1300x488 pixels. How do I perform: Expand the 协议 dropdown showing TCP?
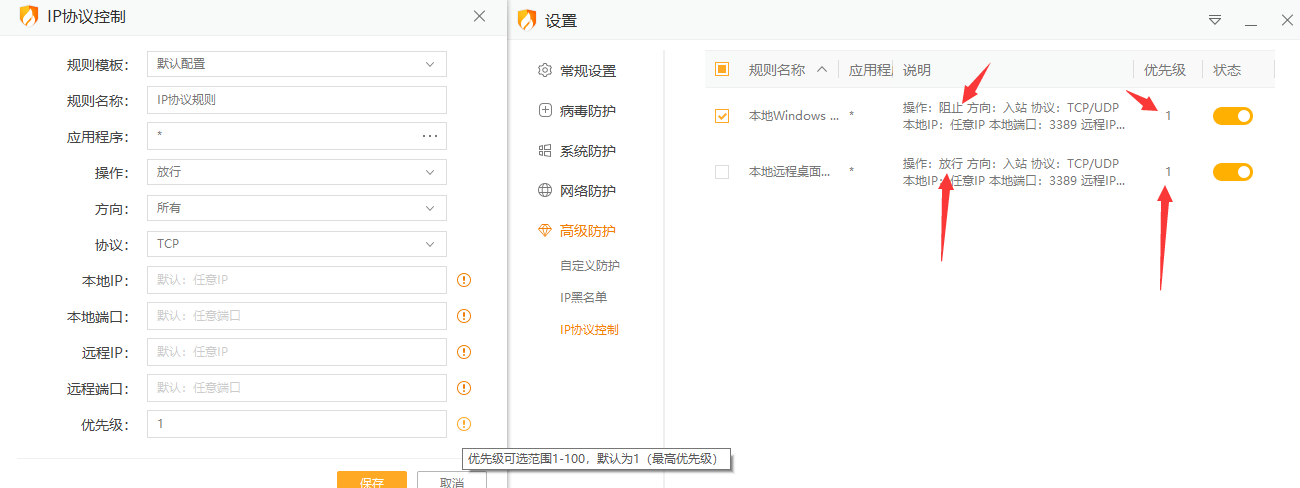coord(296,244)
